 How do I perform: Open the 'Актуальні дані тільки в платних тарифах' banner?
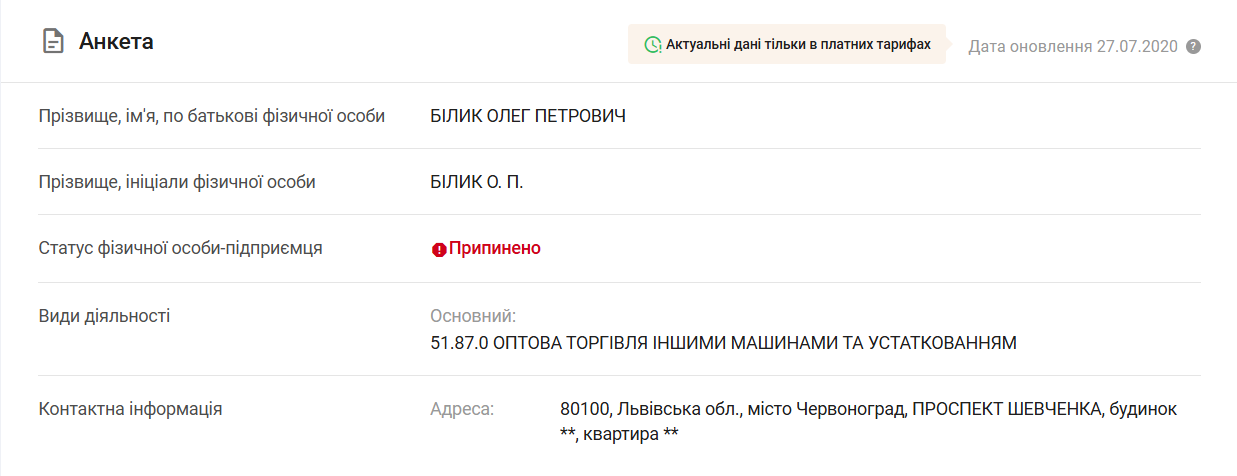[787, 45]
